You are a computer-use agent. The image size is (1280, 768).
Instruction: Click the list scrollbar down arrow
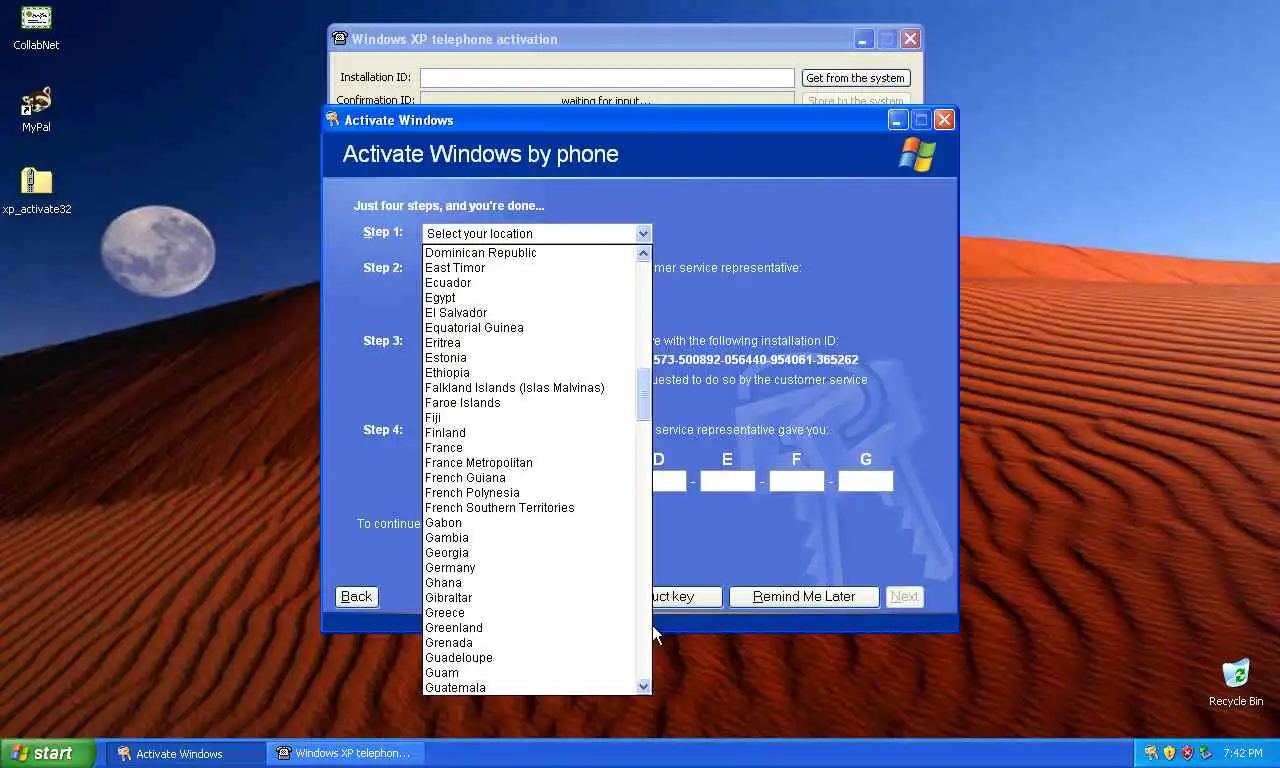644,686
